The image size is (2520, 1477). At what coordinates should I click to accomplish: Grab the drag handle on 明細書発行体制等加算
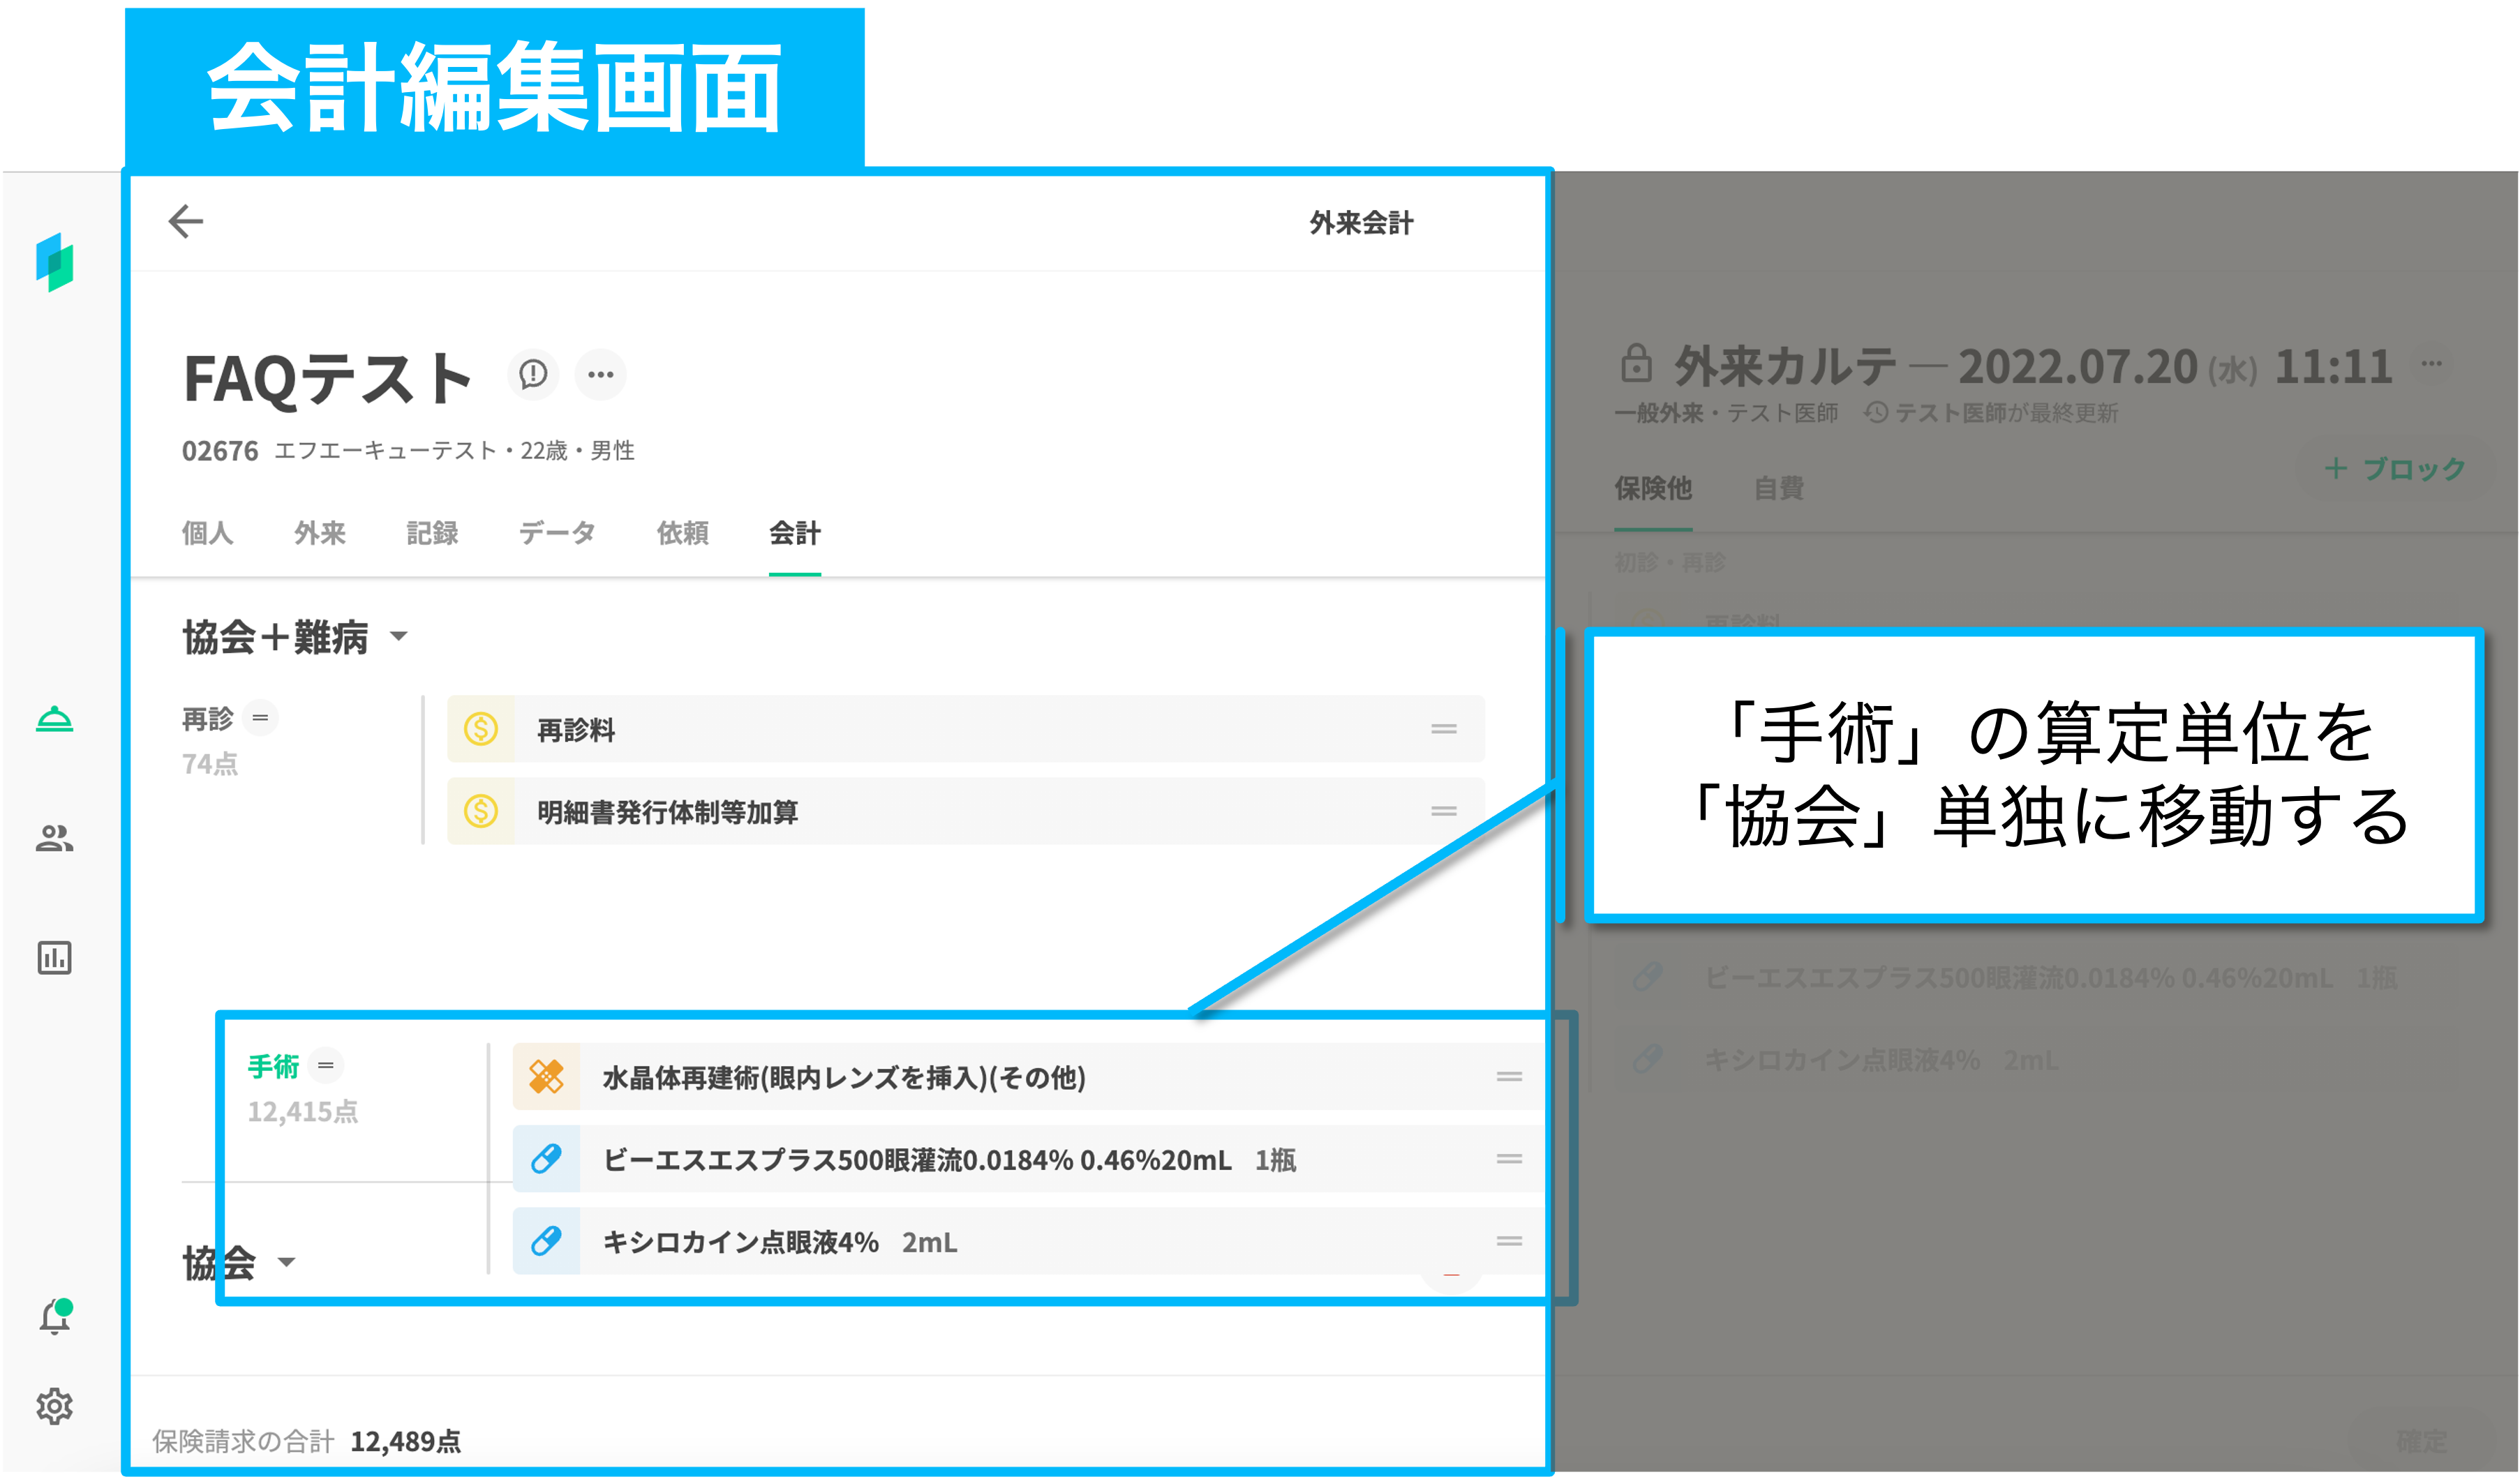(1443, 811)
